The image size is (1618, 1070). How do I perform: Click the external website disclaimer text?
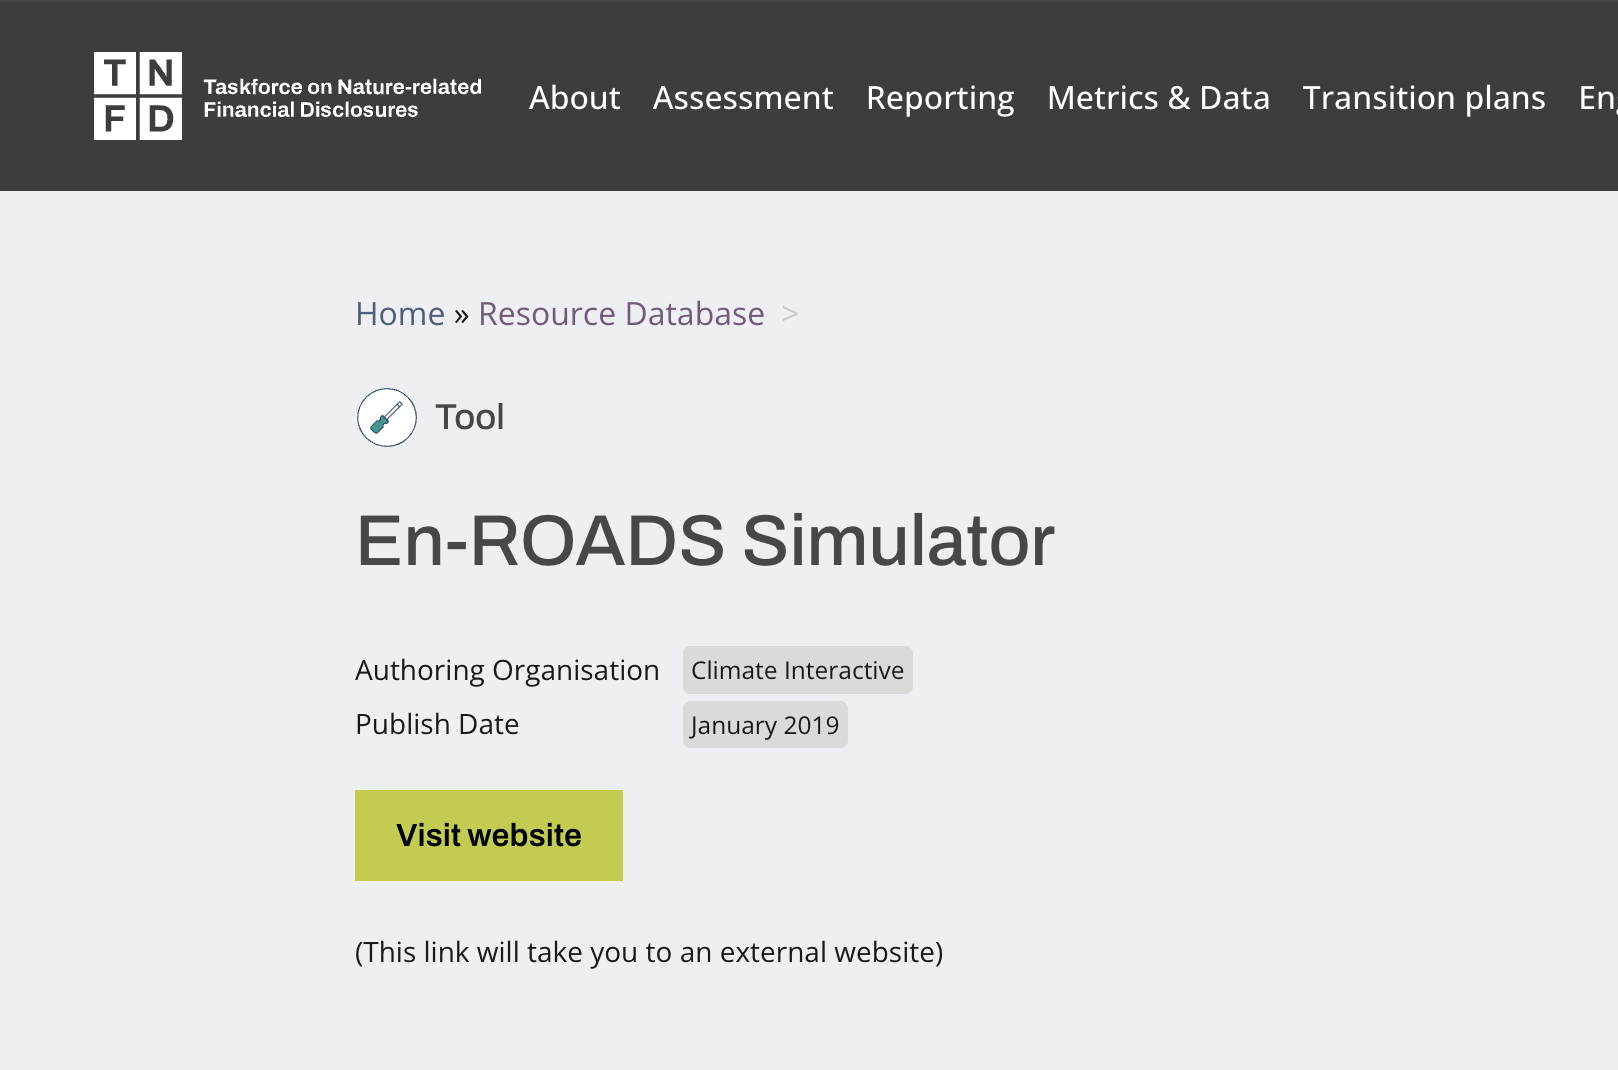point(648,952)
